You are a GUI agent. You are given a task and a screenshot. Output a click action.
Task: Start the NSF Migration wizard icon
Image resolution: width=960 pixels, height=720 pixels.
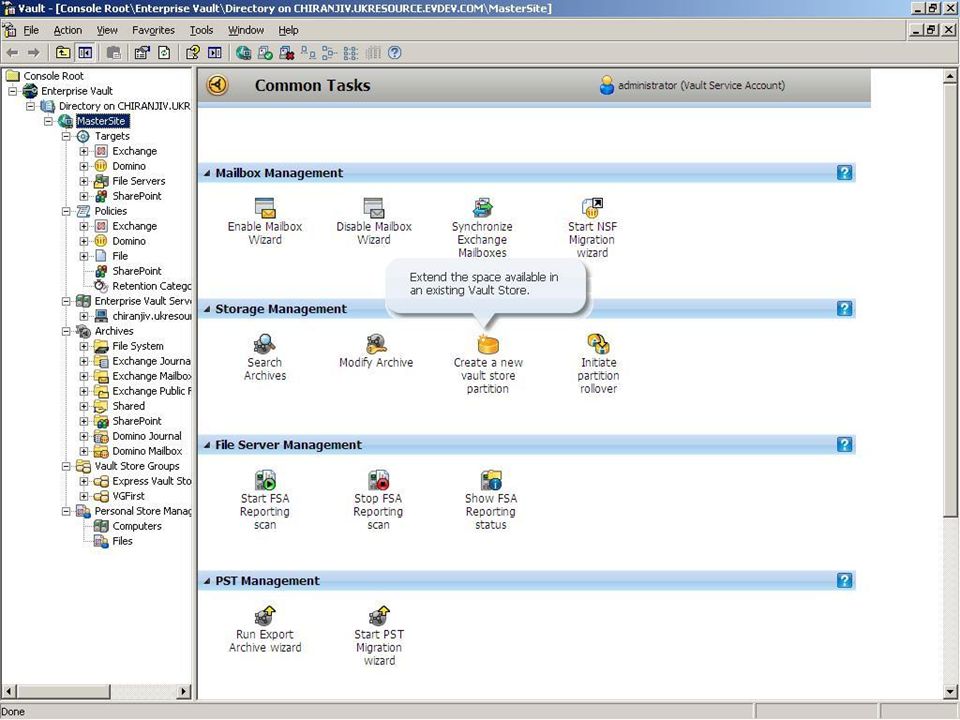coord(592,208)
